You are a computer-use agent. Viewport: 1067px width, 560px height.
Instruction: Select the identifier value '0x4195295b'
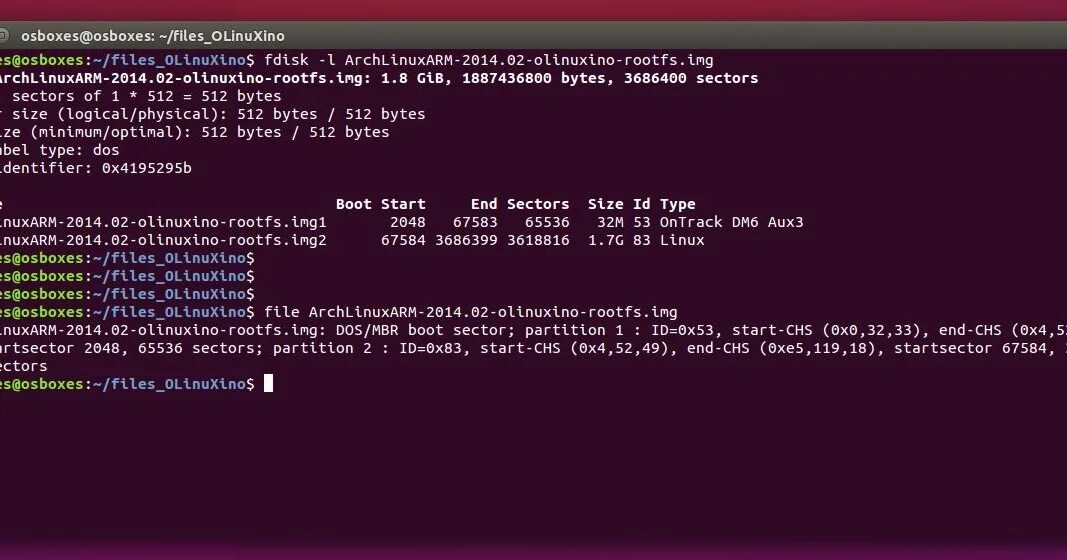(x=147, y=168)
